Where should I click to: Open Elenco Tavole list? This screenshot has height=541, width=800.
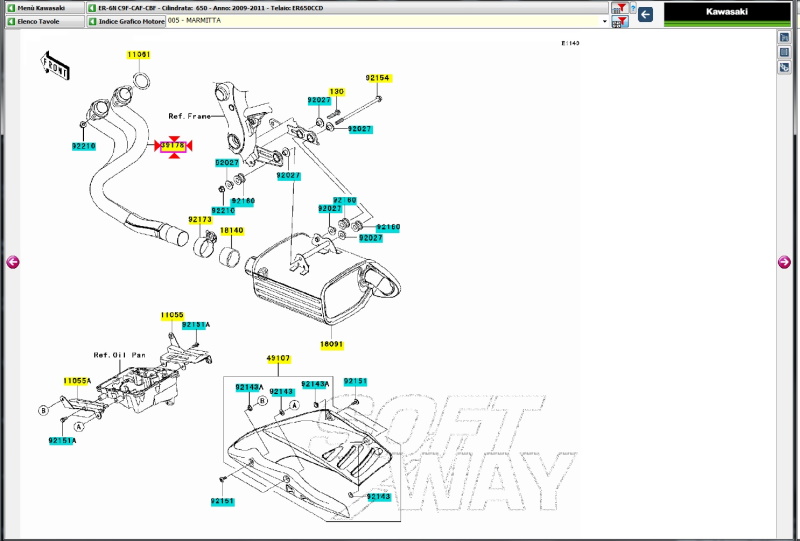coord(42,21)
